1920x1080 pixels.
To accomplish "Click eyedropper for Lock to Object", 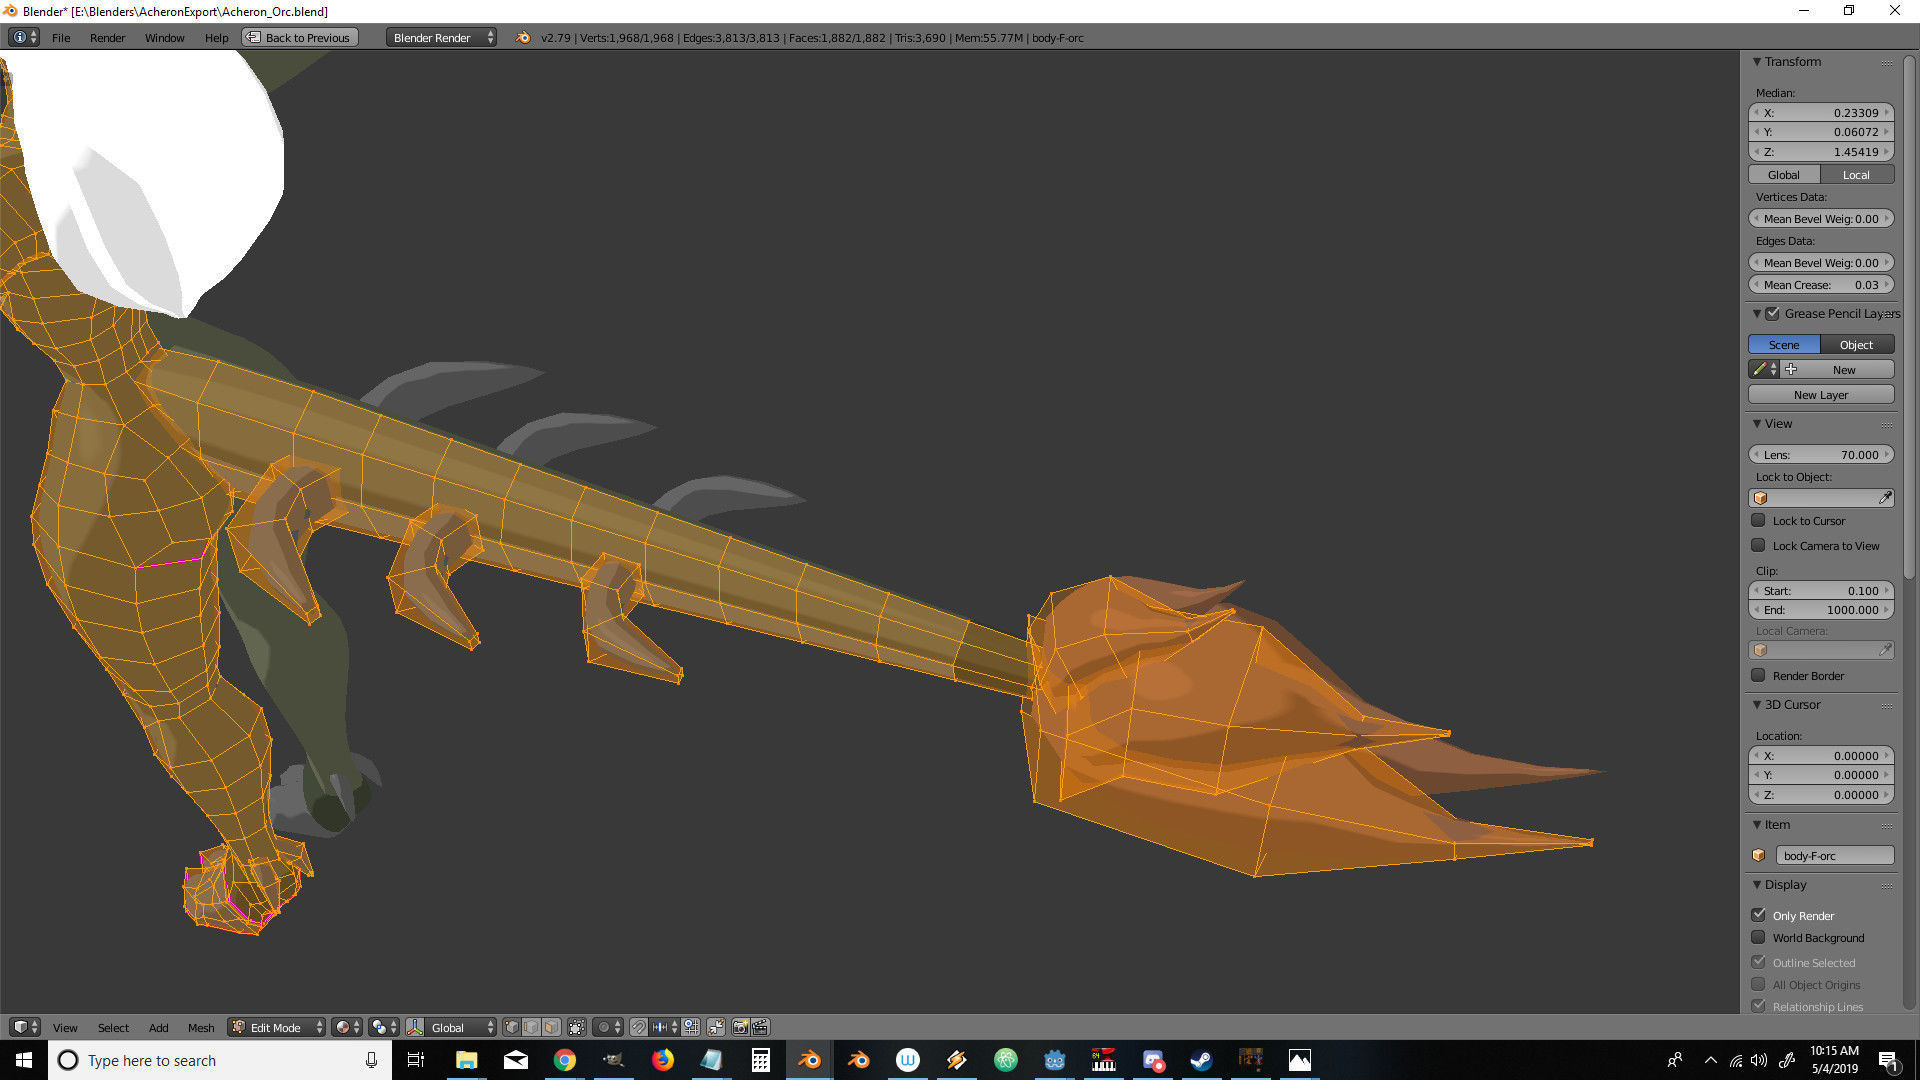I will click(x=1885, y=497).
